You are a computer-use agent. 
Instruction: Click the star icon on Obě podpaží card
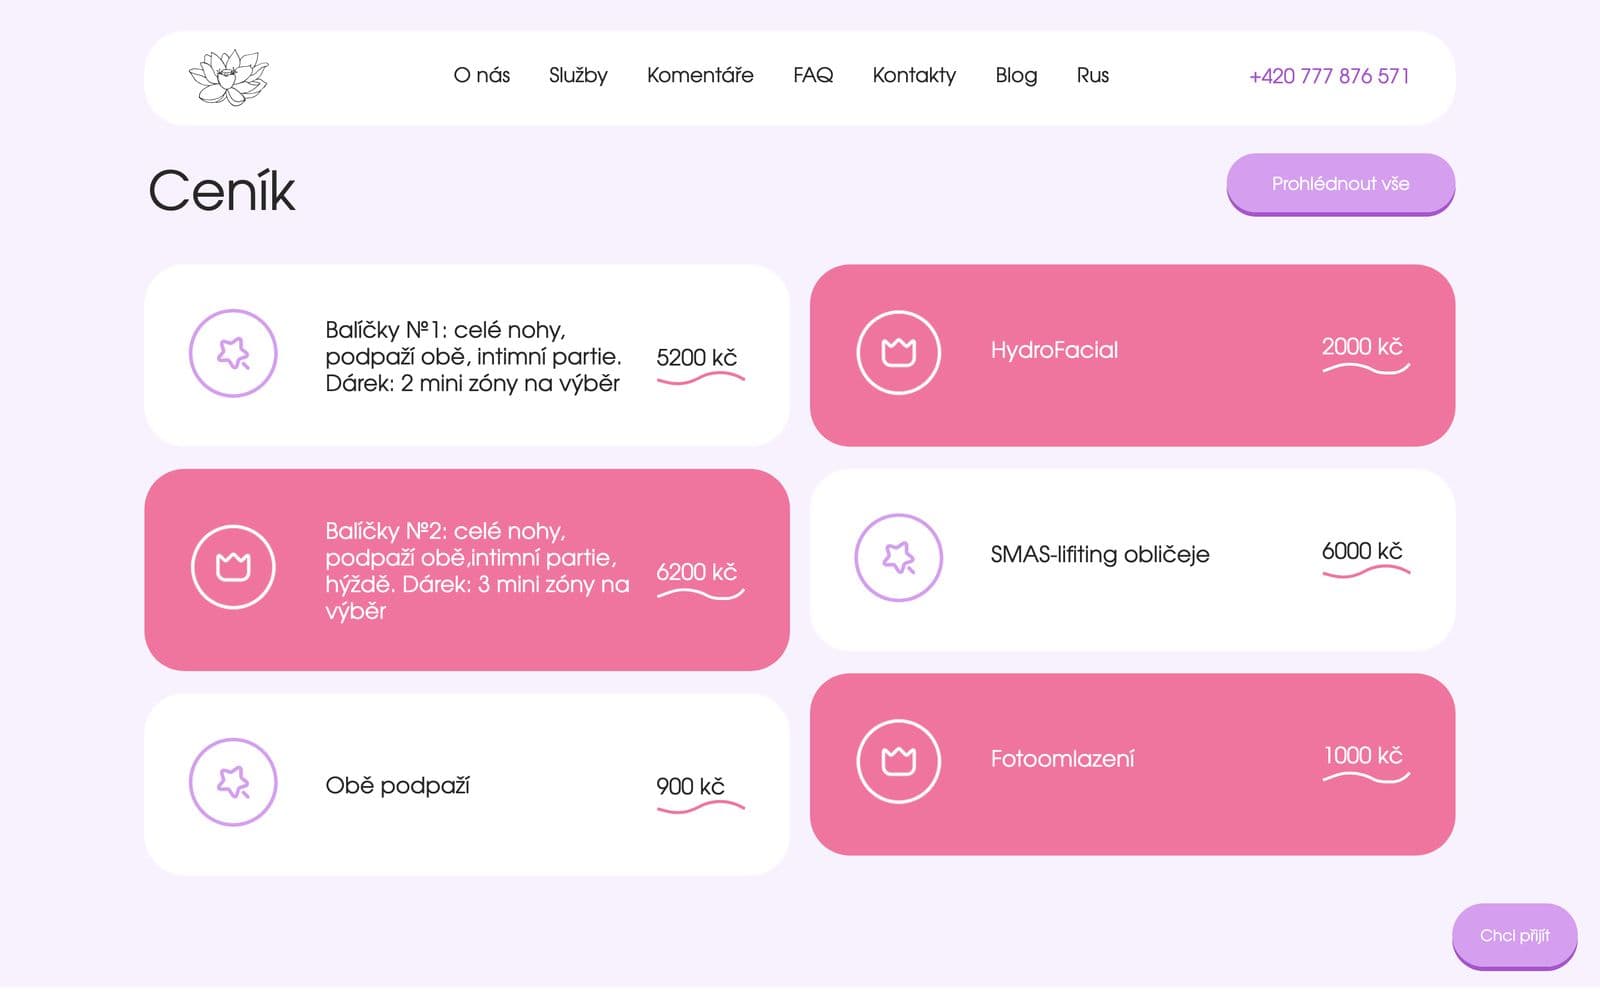click(233, 782)
